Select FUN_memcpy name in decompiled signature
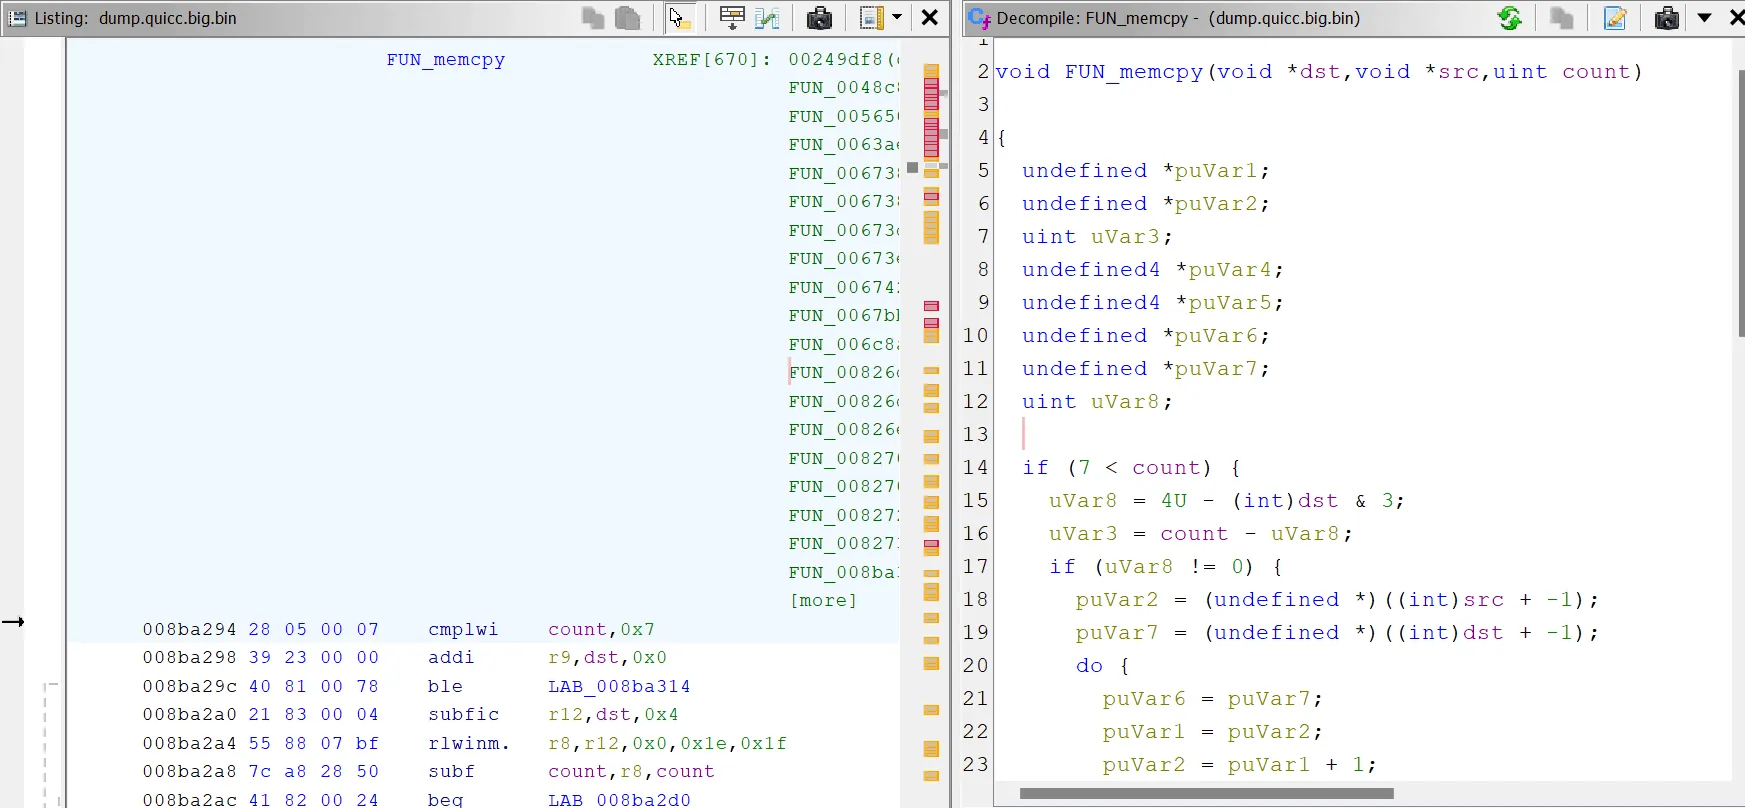 (x=1133, y=72)
